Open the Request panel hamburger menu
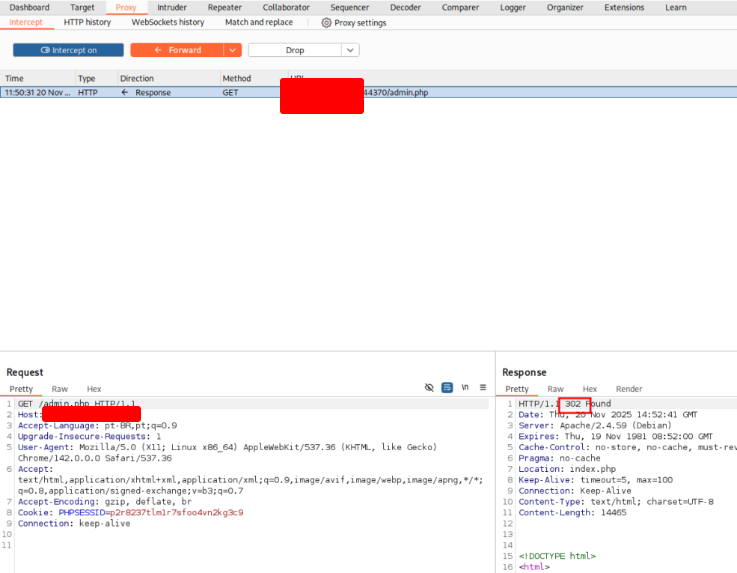The width and height of the screenshot is (737, 573). pos(483,388)
